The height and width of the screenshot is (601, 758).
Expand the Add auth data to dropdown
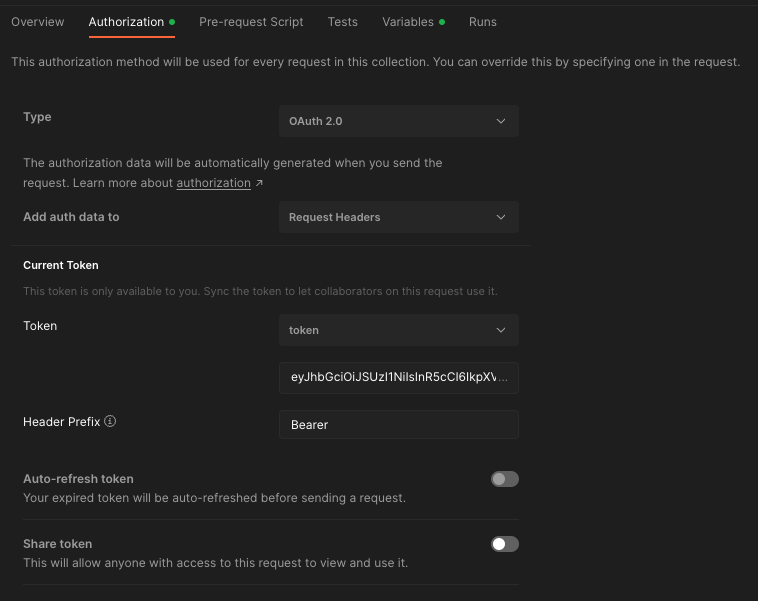pyautogui.click(x=399, y=217)
